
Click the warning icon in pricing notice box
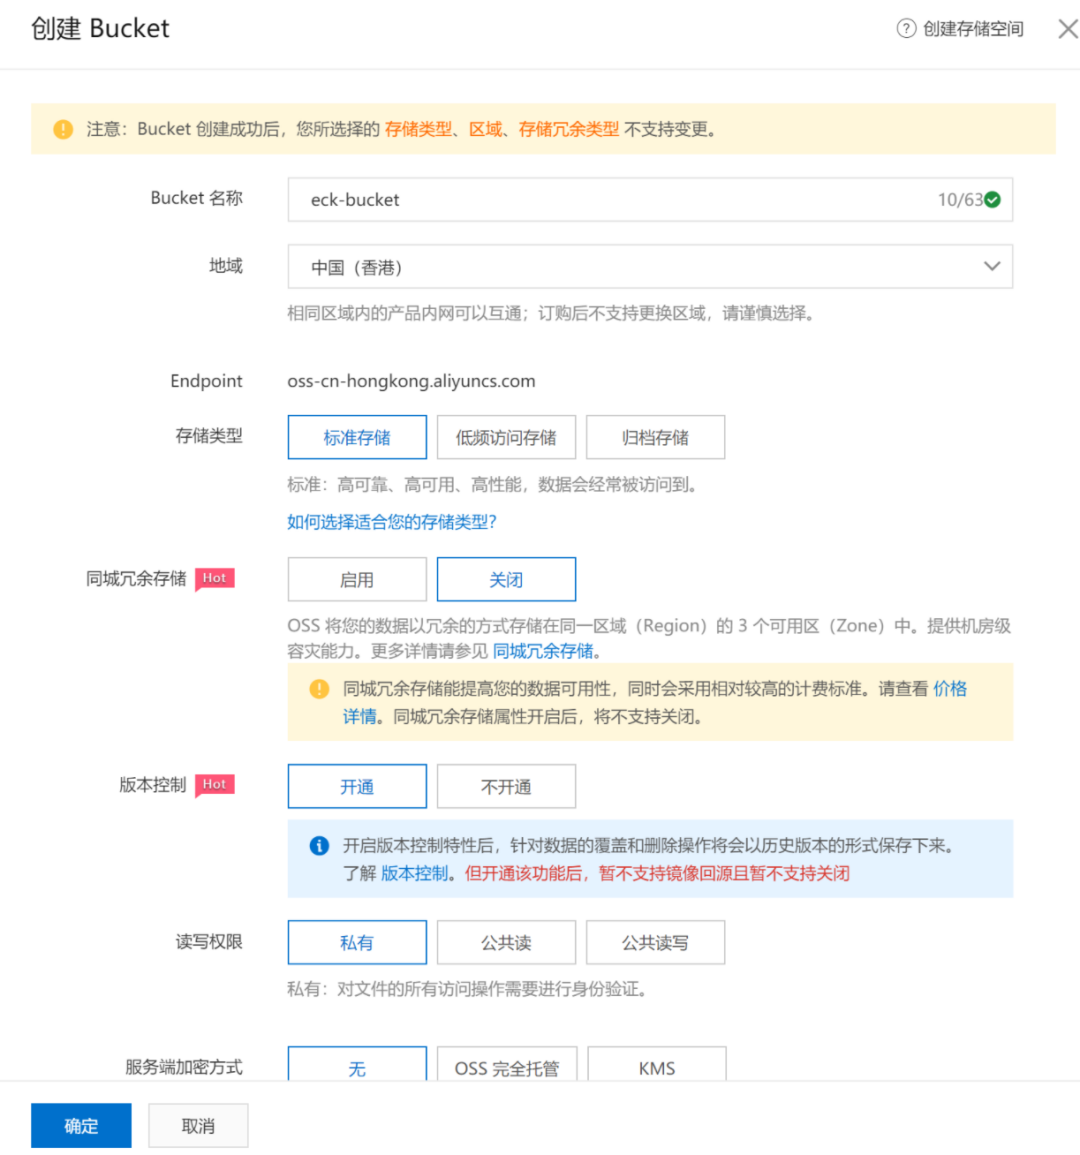(319, 689)
